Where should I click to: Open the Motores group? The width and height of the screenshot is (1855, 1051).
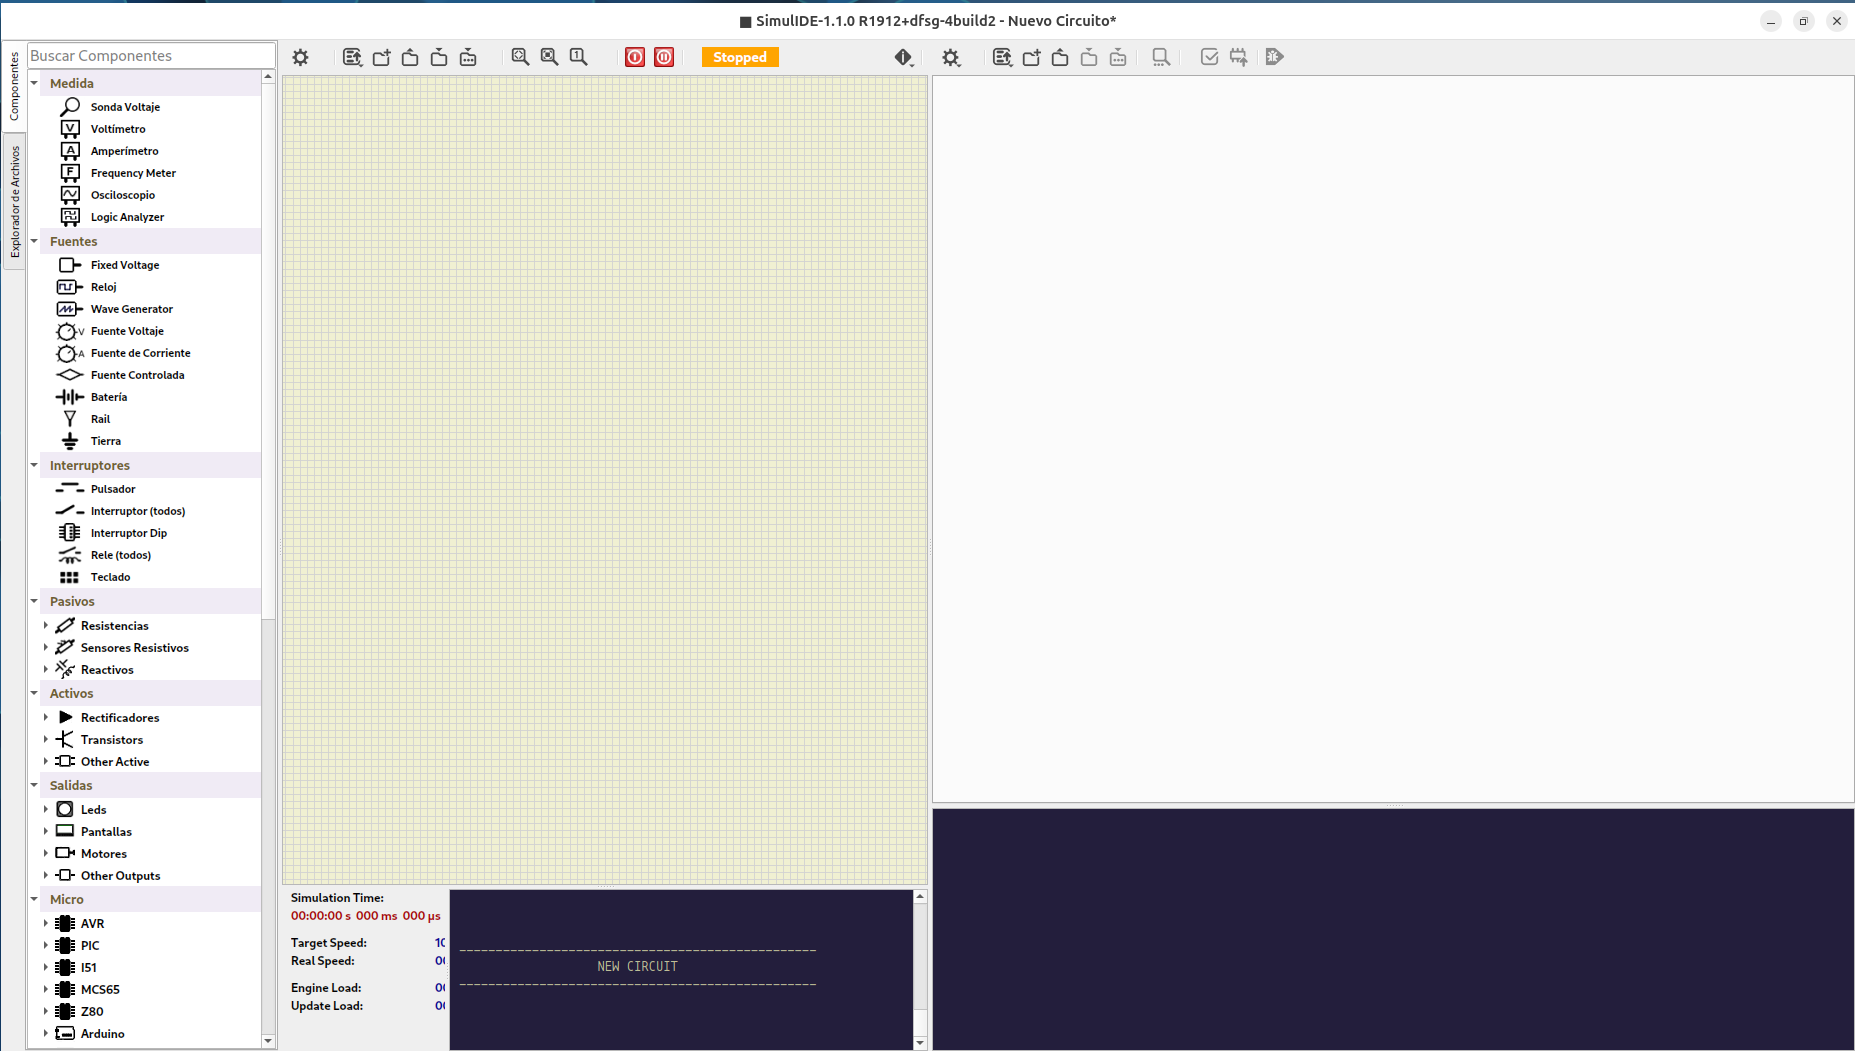(x=103, y=854)
